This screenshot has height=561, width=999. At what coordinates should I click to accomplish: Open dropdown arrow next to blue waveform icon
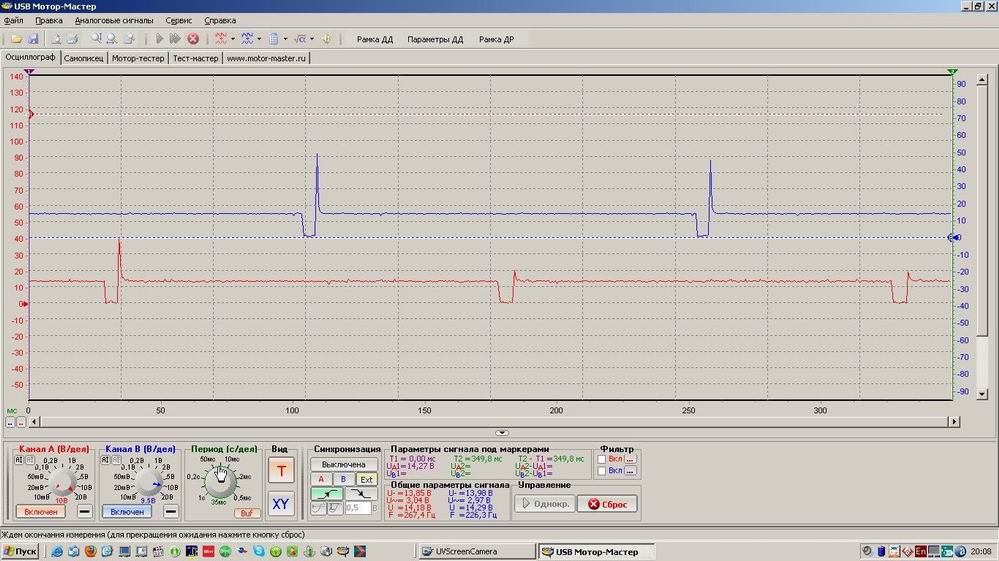(259, 39)
